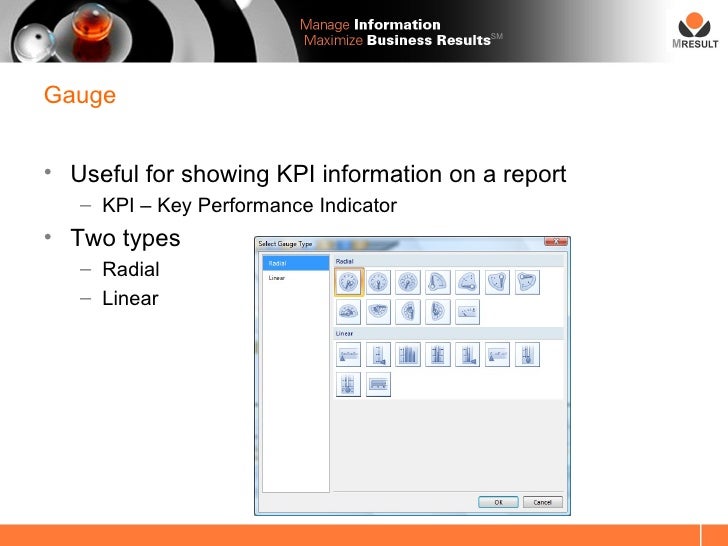The width and height of the screenshot is (728, 546).
Task: Close the Select Gauge Type dialog
Action: coord(556,241)
